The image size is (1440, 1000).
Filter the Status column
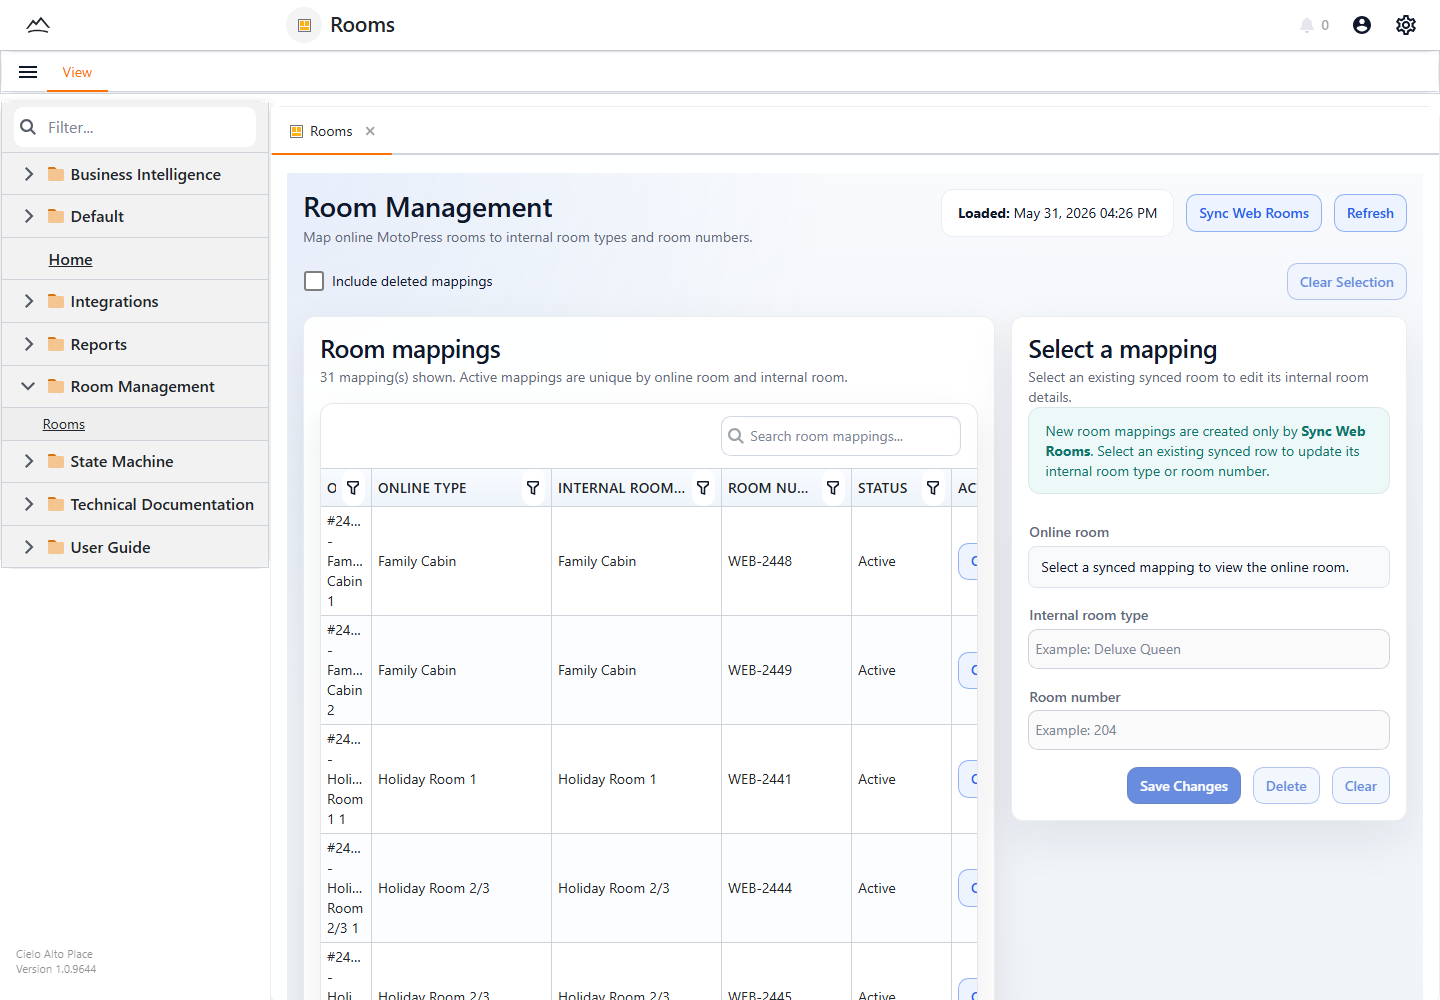point(933,488)
